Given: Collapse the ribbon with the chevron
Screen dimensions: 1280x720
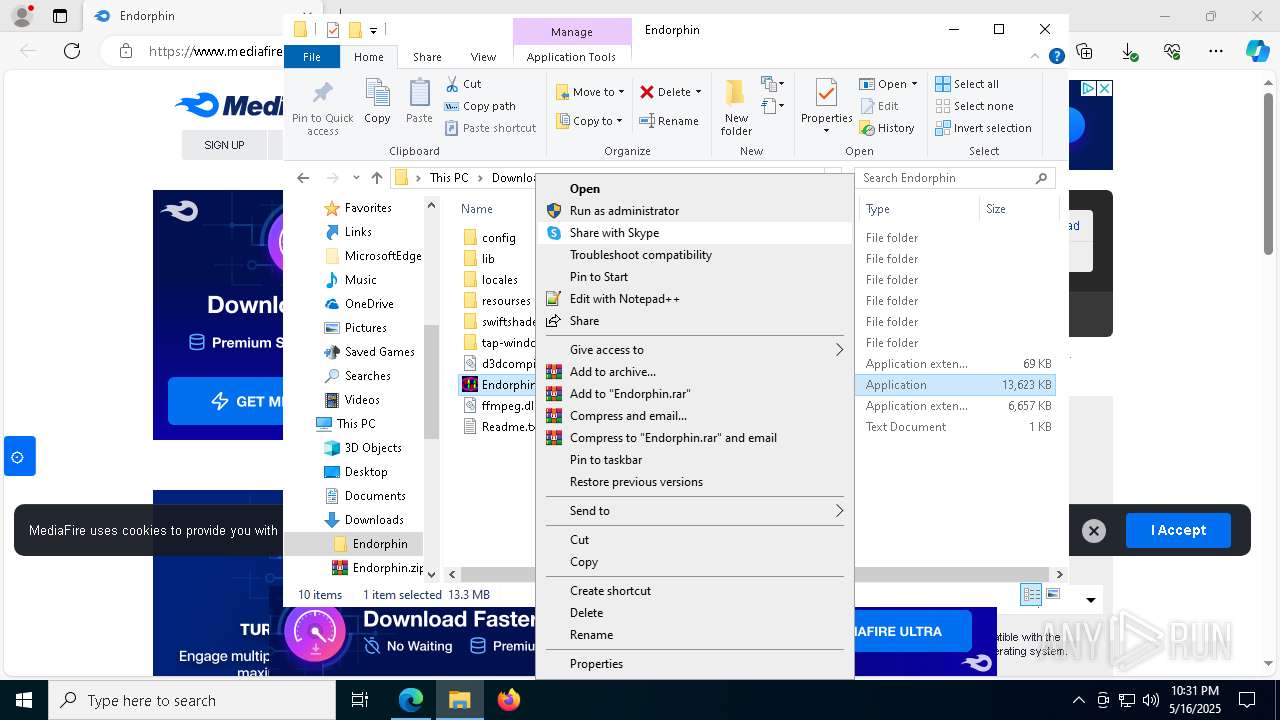Looking at the screenshot, I should tap(1034, 57).
